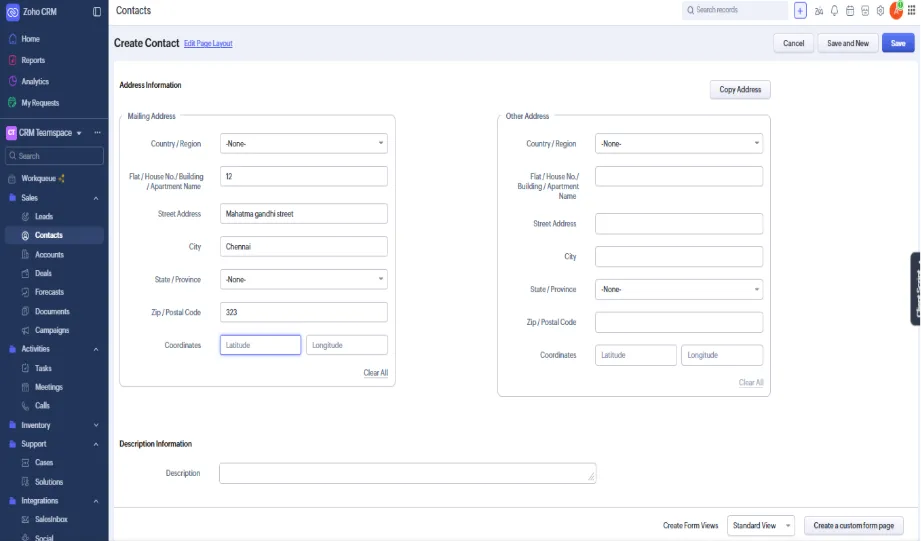This screenshot has width=921, height=541.
Task: Click Other Address Flat / House No. field
Action: click(x=679, y=176)
